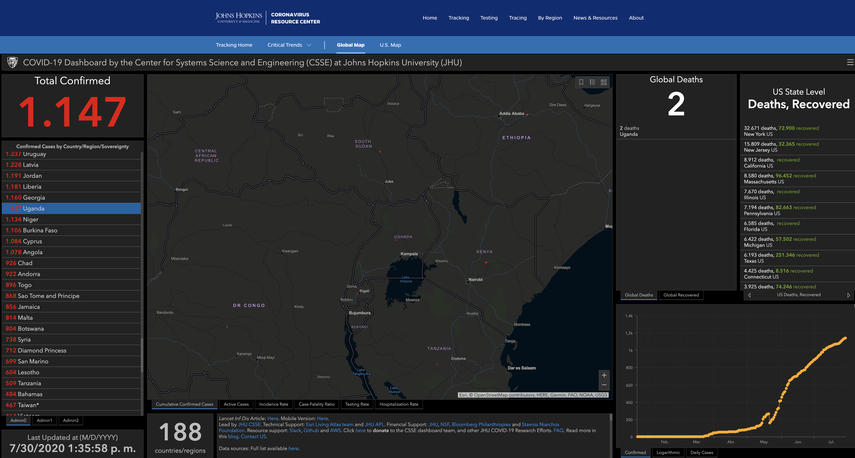Open the map bookmarks icon
Screen dimensions: 855x458
tap(581, 82)
